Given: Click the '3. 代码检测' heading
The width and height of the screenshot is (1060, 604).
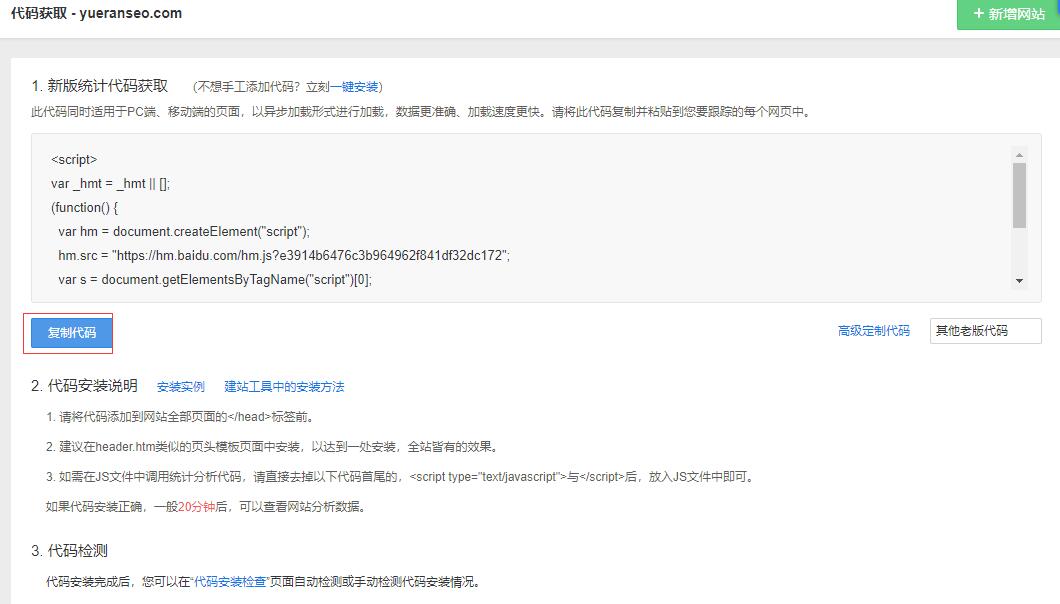Looking at the screenshot, I should click(69, 551).
